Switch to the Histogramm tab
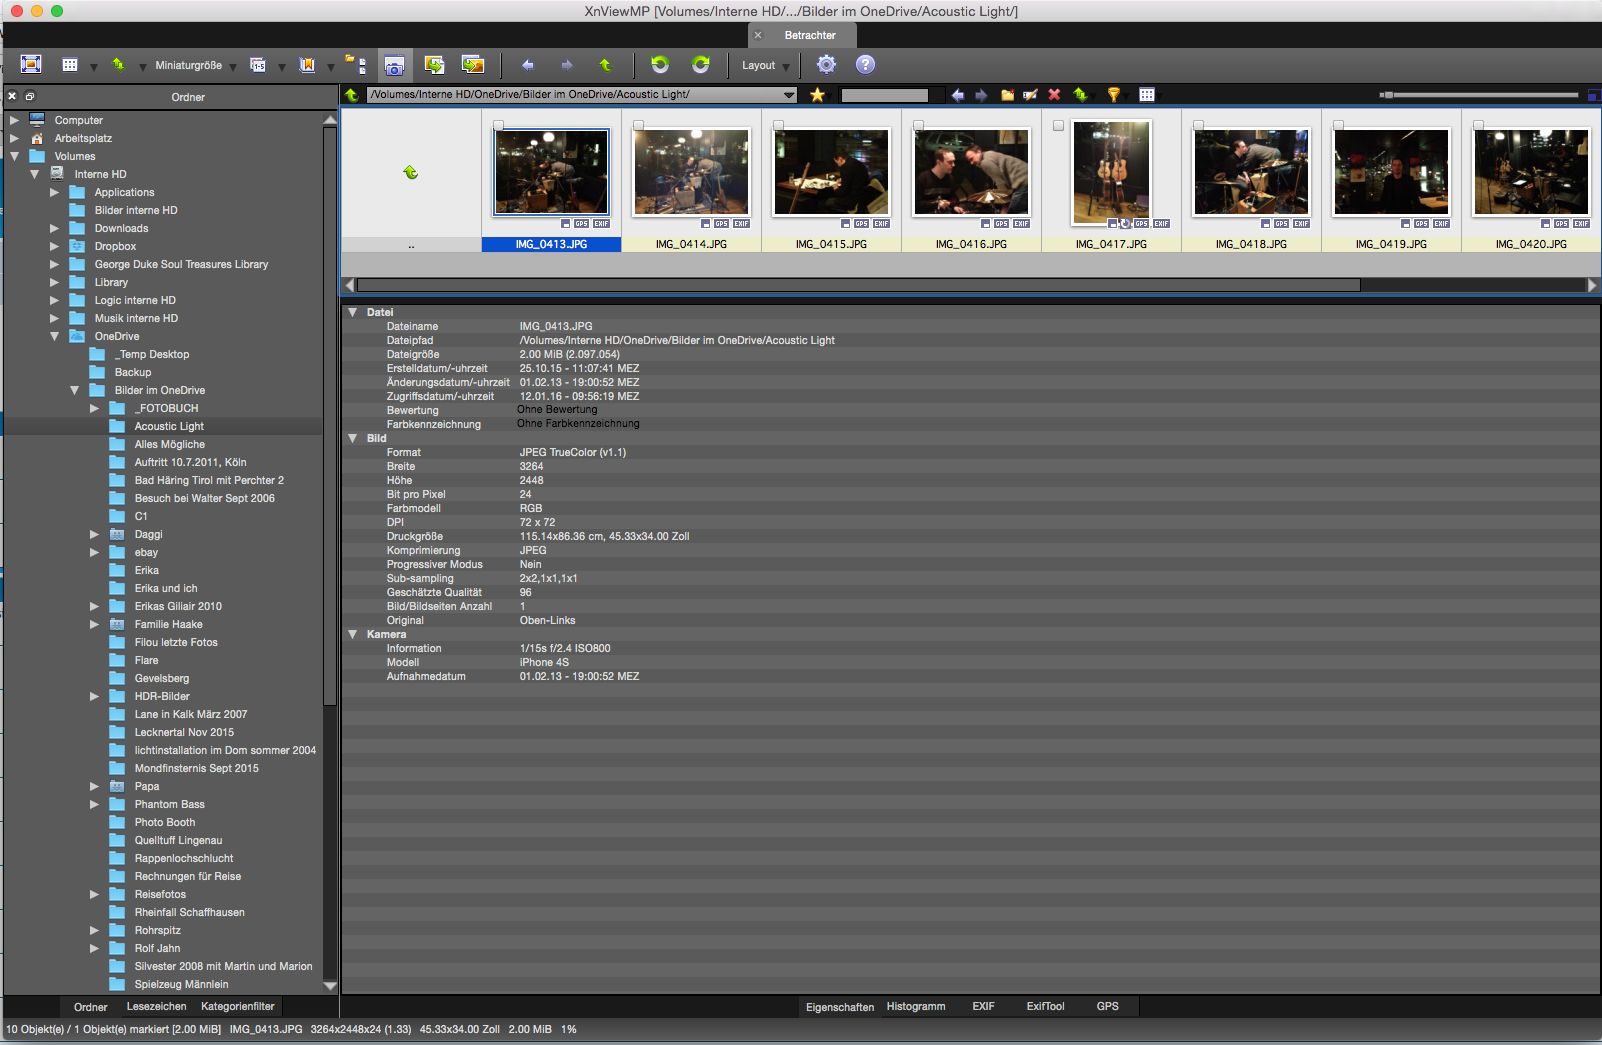The image size is (1602, 1045). tap(915, 1006)
